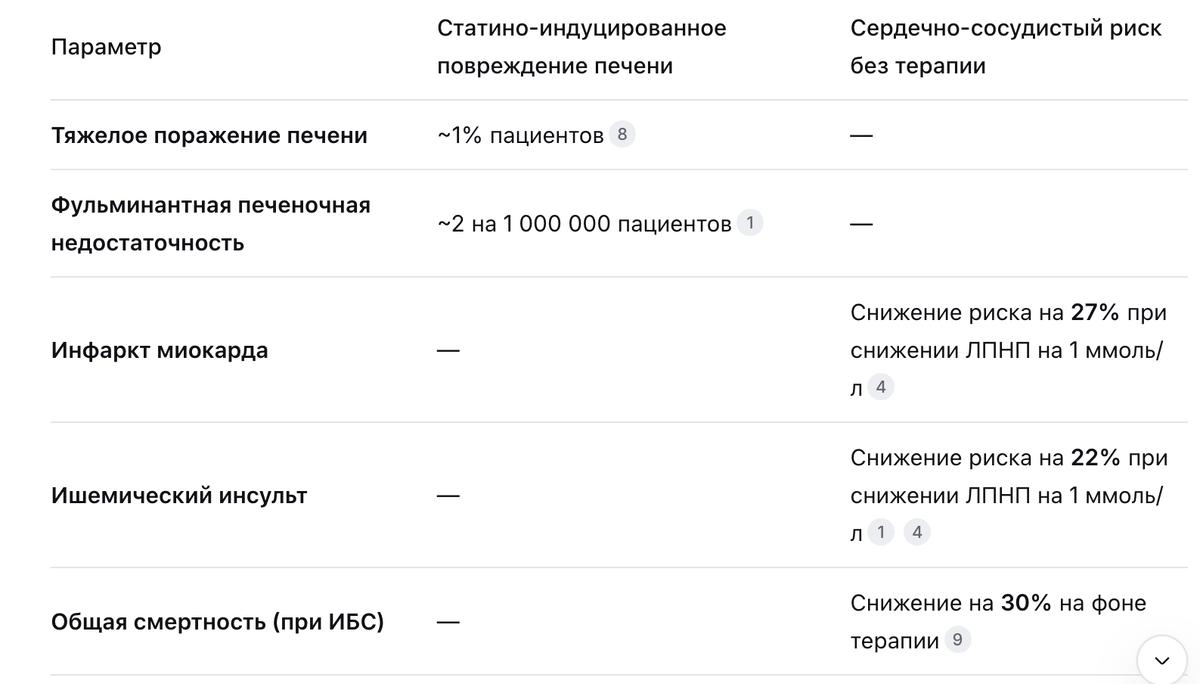Click citation 1 in Ишемический инсульт row
1200x684 pixels.
coord(880,532)
